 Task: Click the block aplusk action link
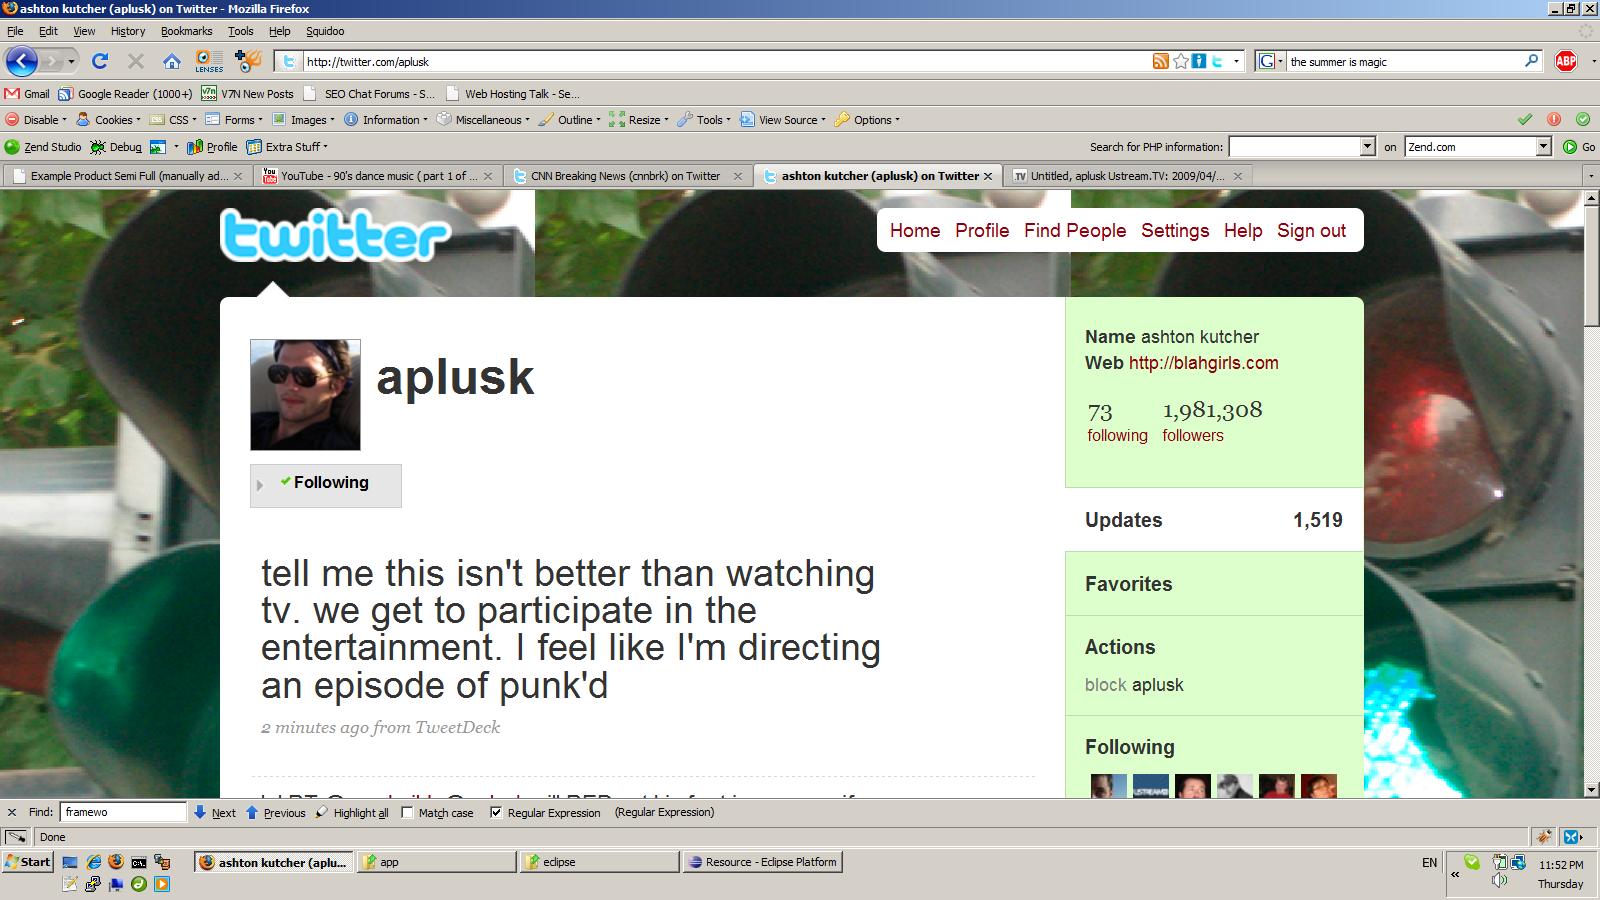1134,685
